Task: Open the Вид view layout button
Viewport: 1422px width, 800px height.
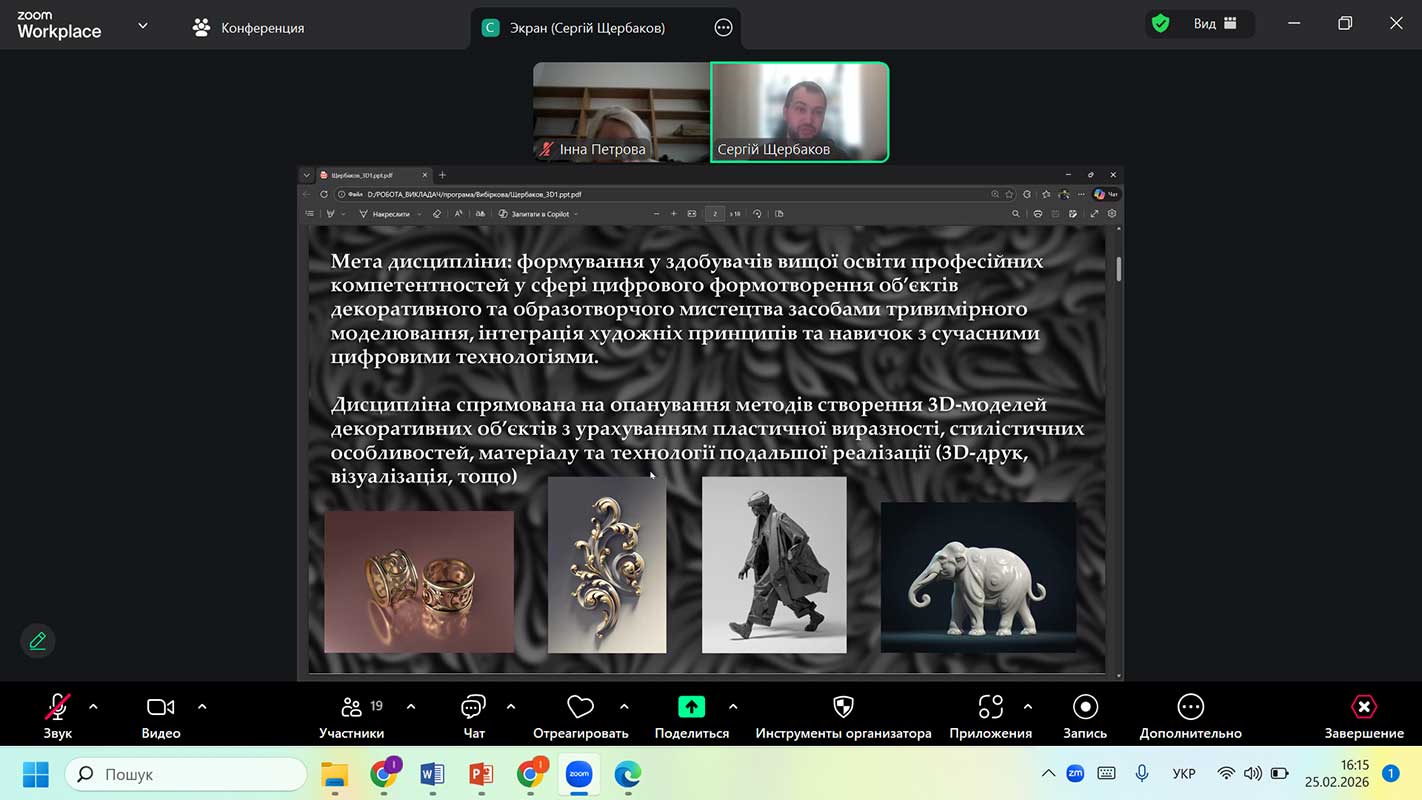Action: pyautogui.click(x=1214, y=23)
